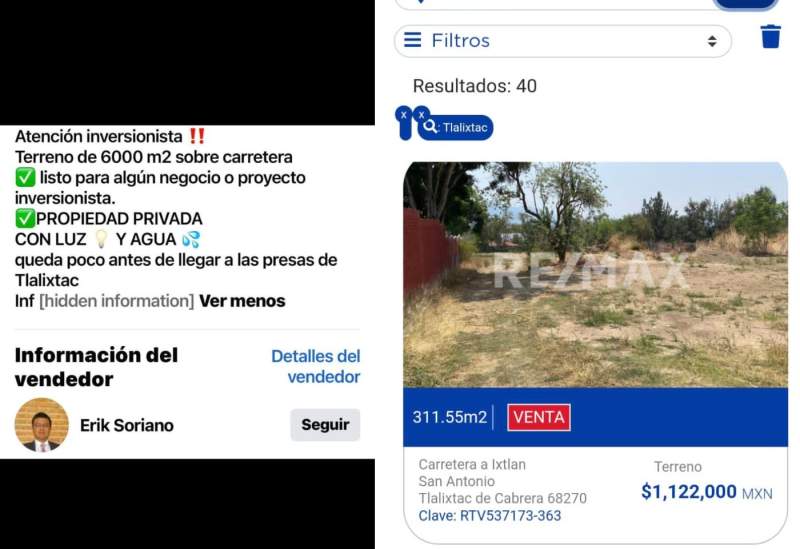
Task: Open Erik Soriano's profile picture
Action: [41, 425]
